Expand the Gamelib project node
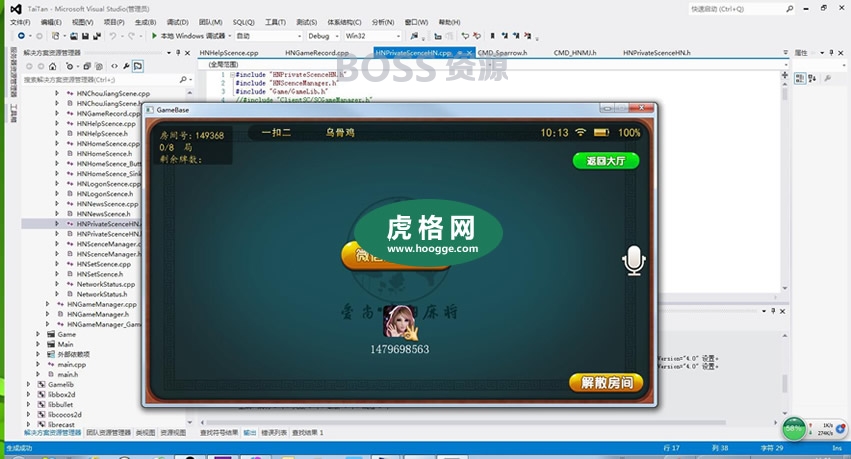The image size is (851, 459). coord(28,384)
